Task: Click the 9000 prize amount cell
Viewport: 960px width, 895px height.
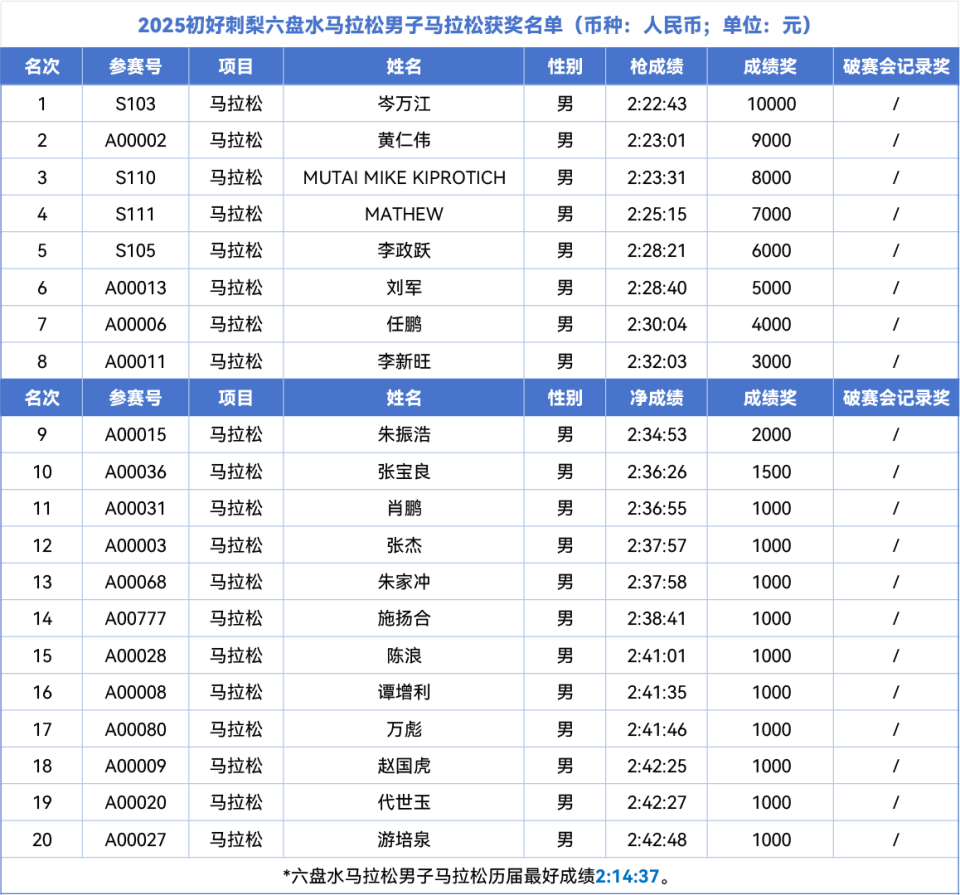Action: coord(770,141)
